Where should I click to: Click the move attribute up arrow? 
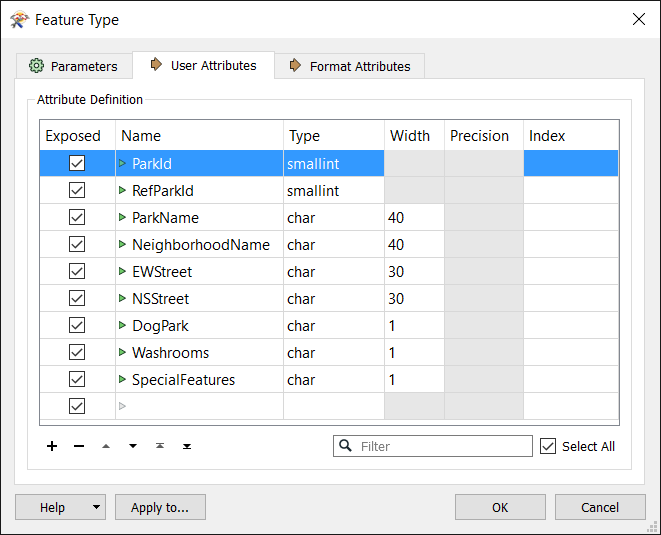[x=106, y=446]
